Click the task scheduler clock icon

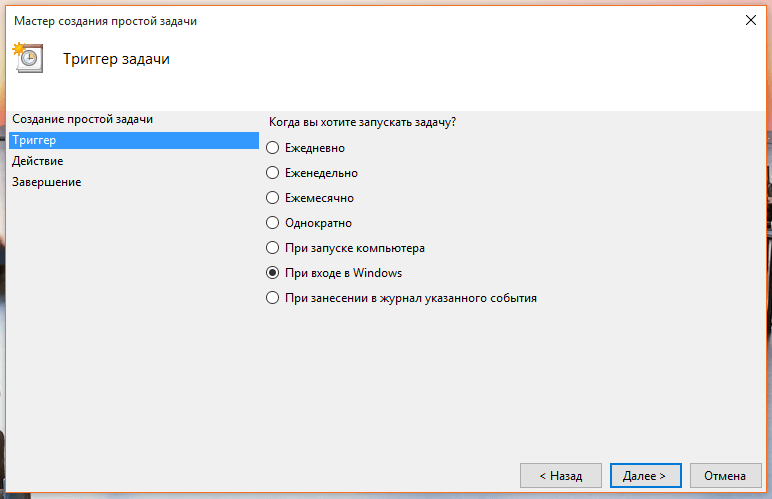pos(29,59)
